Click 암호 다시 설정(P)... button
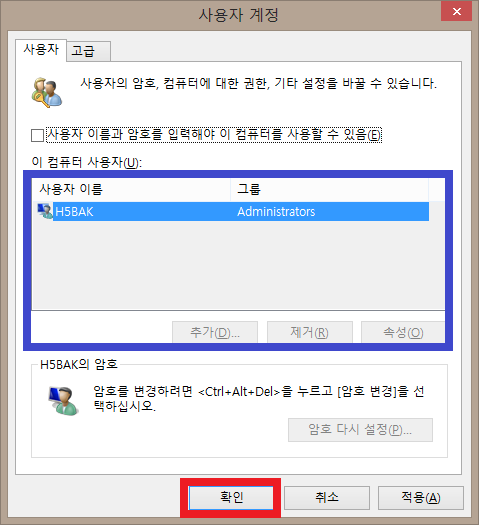 [x=360, y=430]
